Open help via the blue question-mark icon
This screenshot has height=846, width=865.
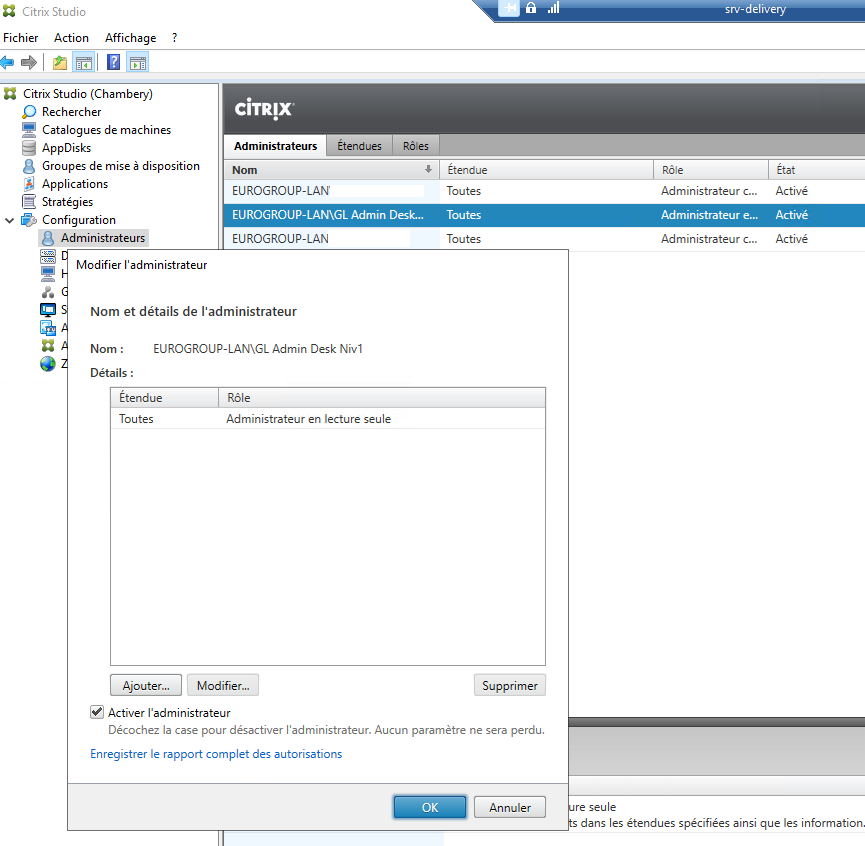(114, 62)
